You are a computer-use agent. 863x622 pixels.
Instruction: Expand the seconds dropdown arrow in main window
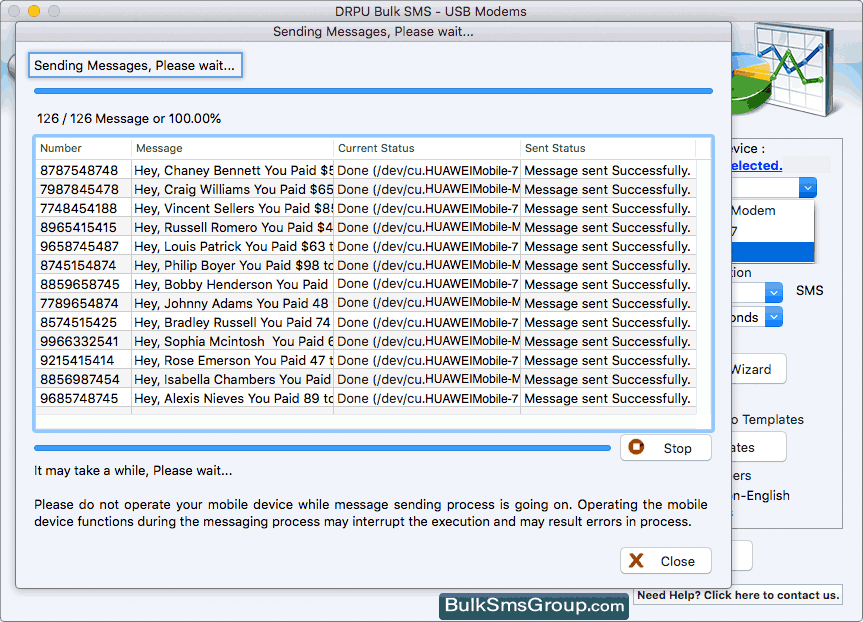[774, 317]
